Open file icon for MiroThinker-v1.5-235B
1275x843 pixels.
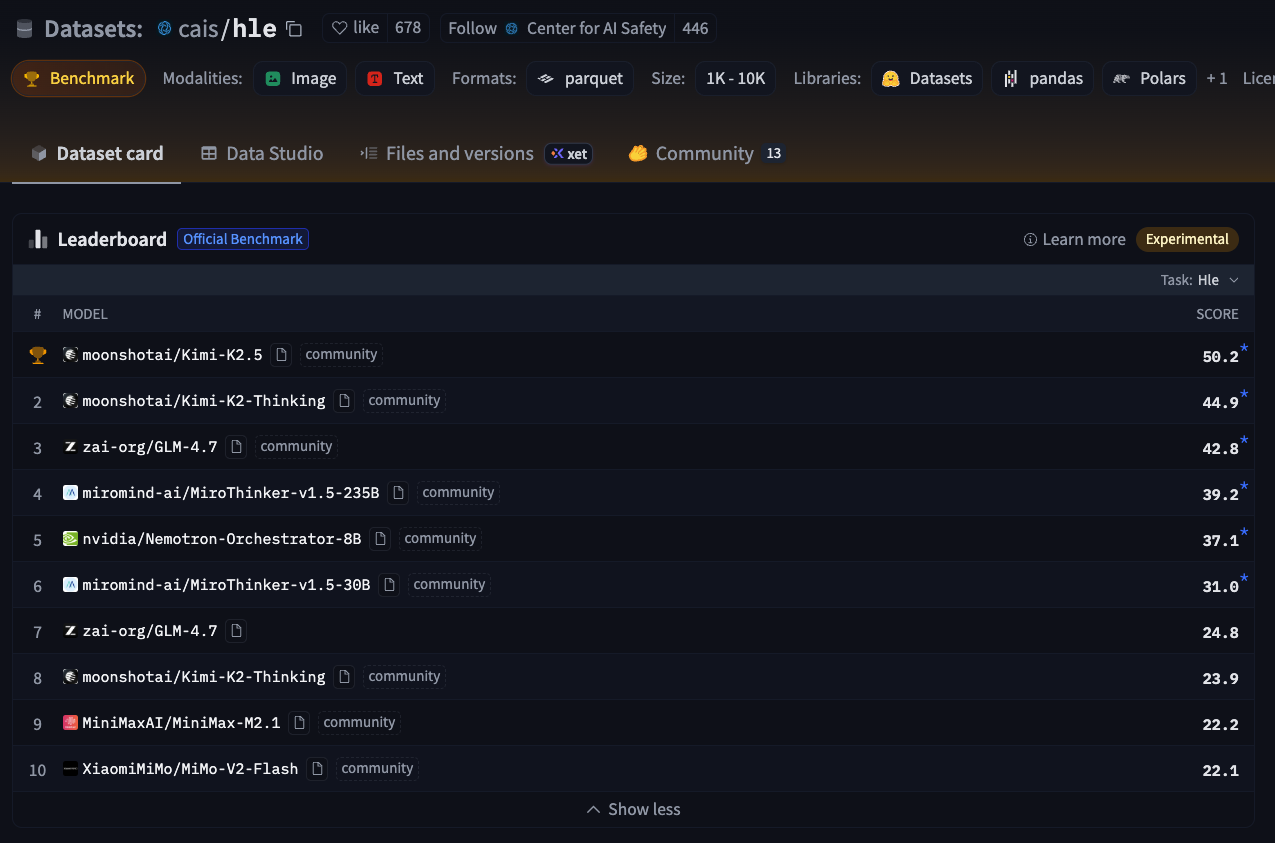coord(398,492)
